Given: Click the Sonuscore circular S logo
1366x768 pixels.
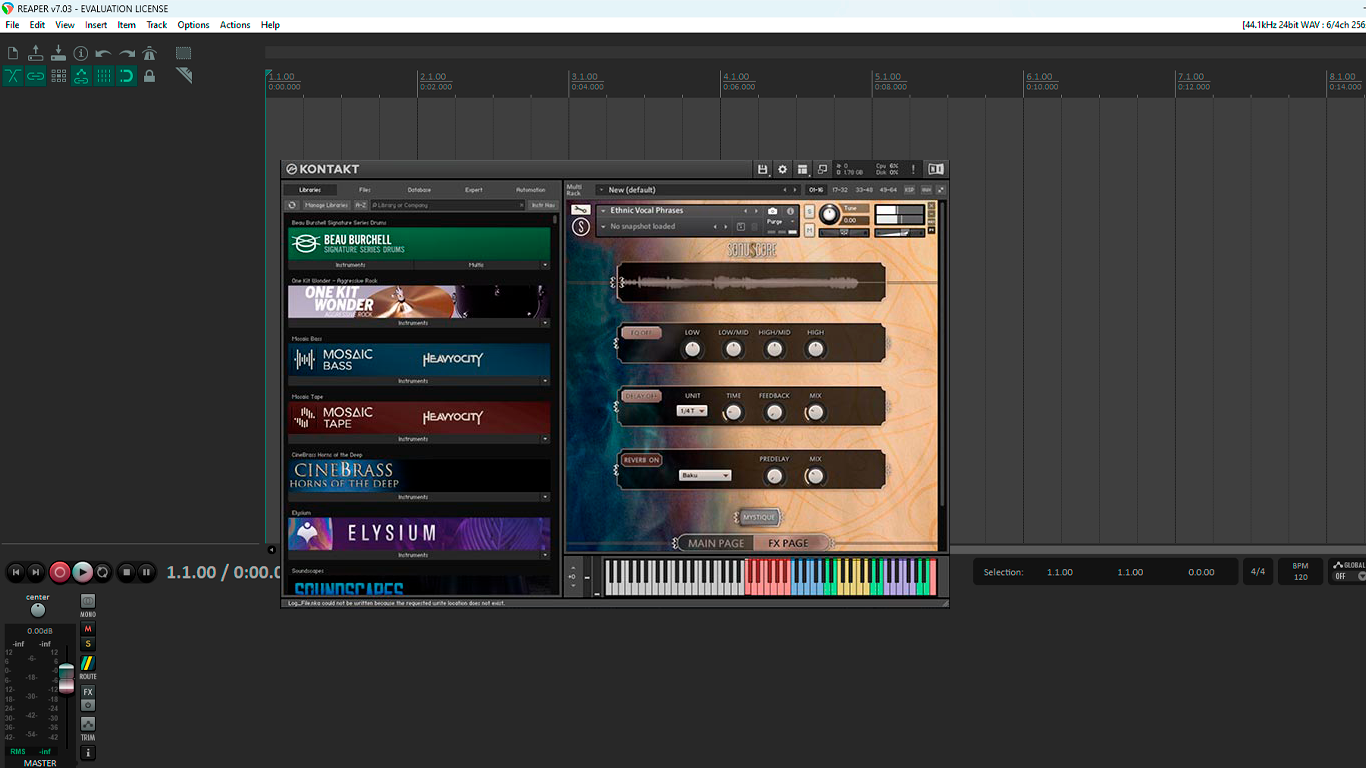Looking at the screenshot, I should tap(581, 227).
